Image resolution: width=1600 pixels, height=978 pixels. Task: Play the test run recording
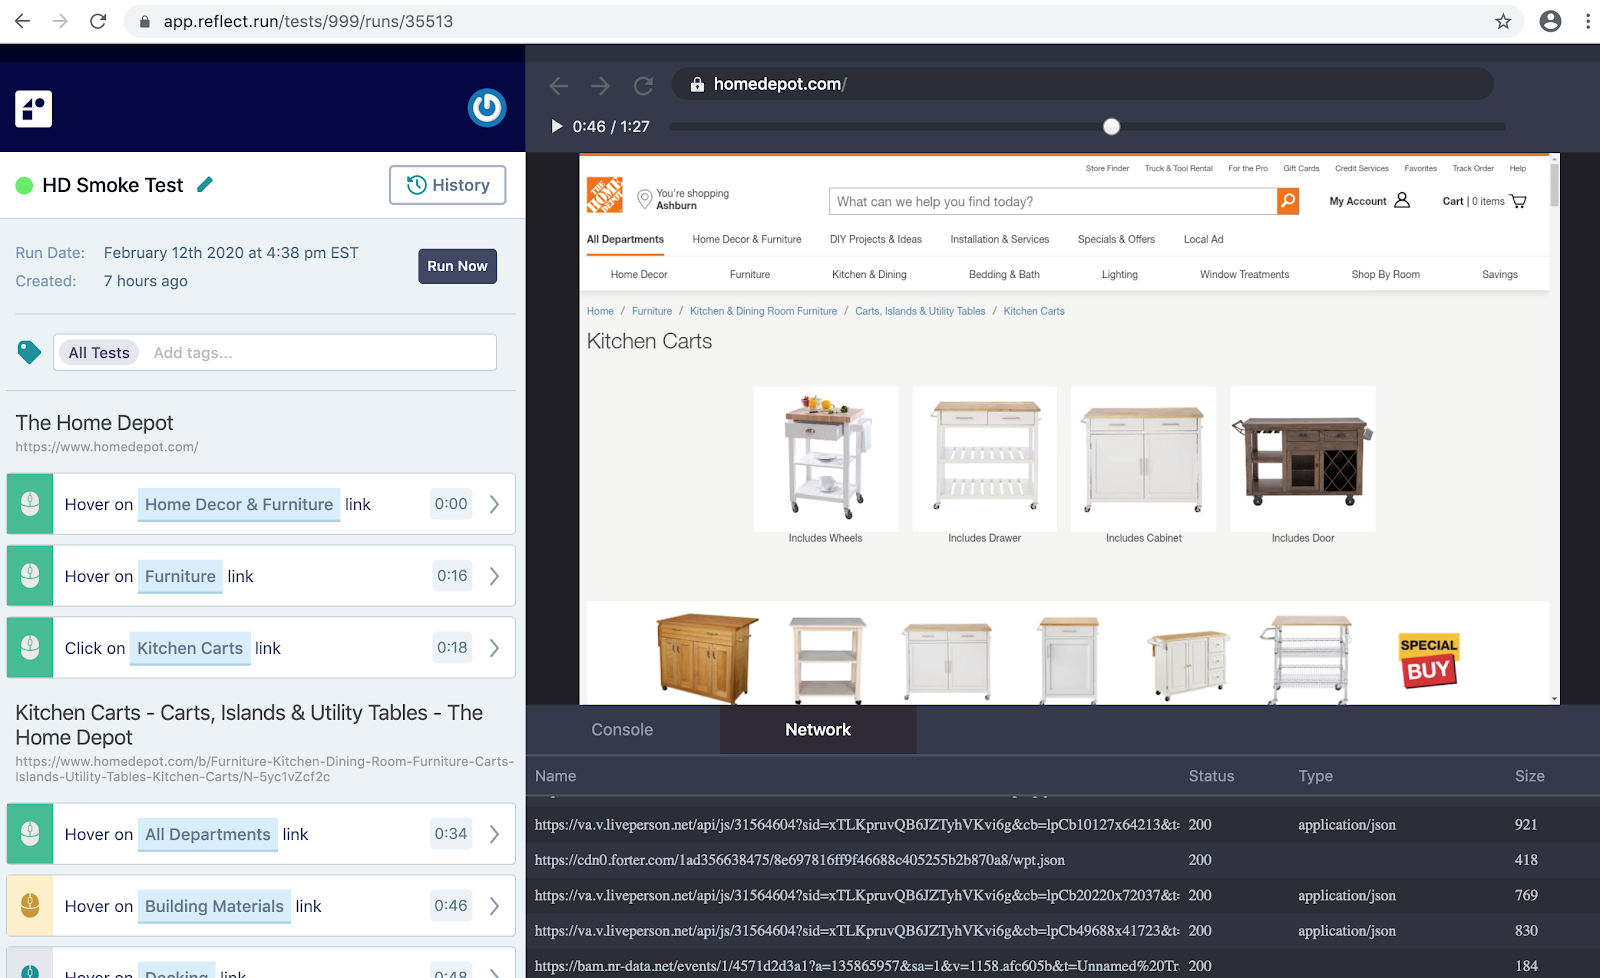(557, 126)
